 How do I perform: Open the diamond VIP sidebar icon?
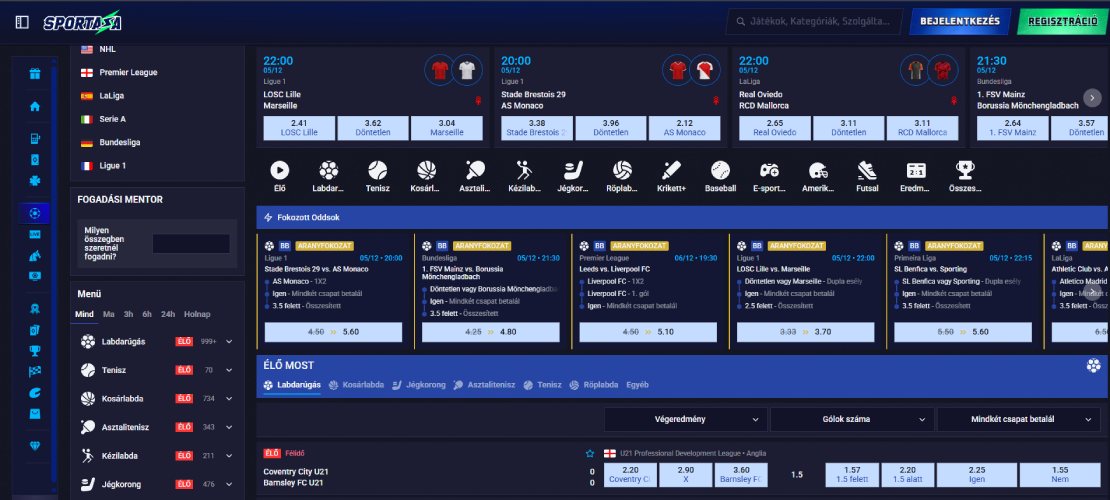35,445
